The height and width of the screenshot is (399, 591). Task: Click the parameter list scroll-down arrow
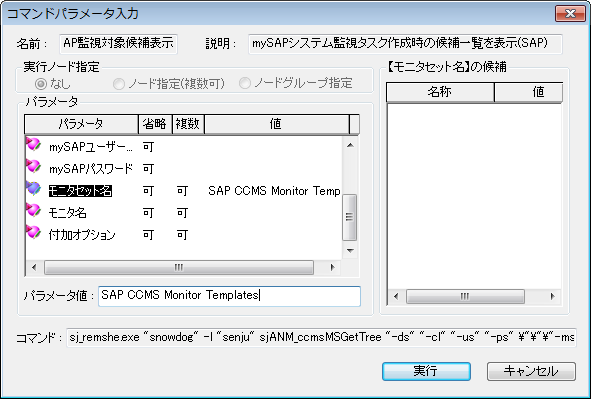[350, 251]
